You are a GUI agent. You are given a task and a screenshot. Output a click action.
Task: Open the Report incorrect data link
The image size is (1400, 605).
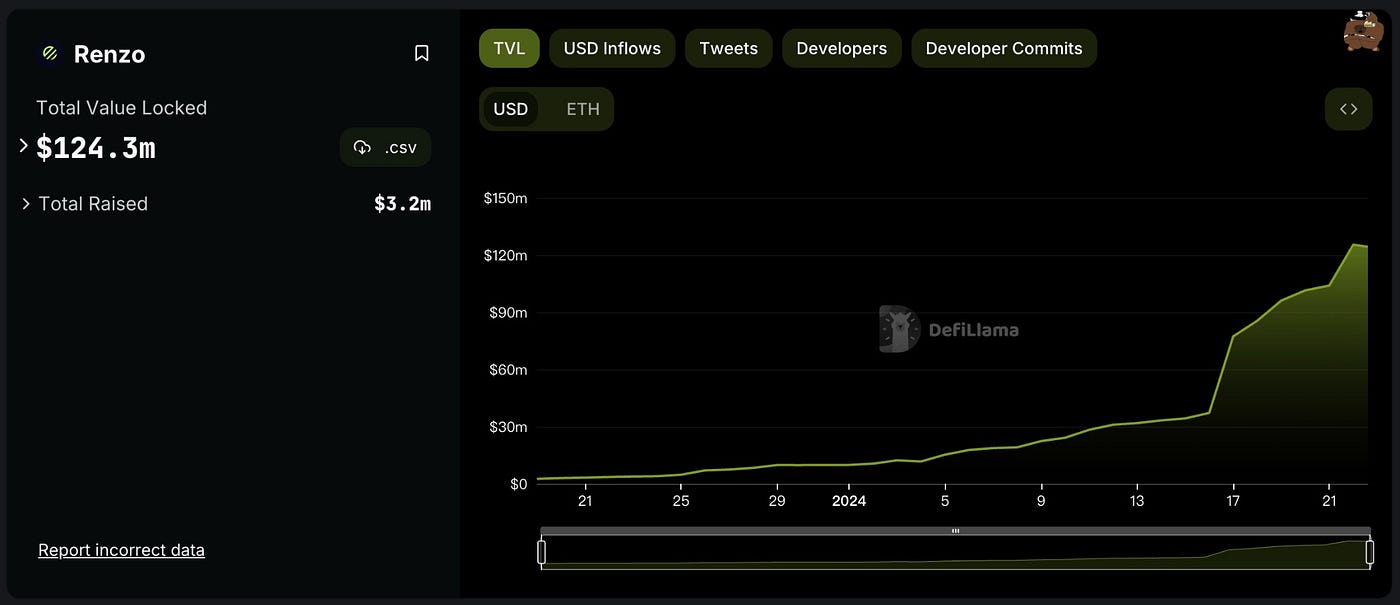click(x=121, y=550)
